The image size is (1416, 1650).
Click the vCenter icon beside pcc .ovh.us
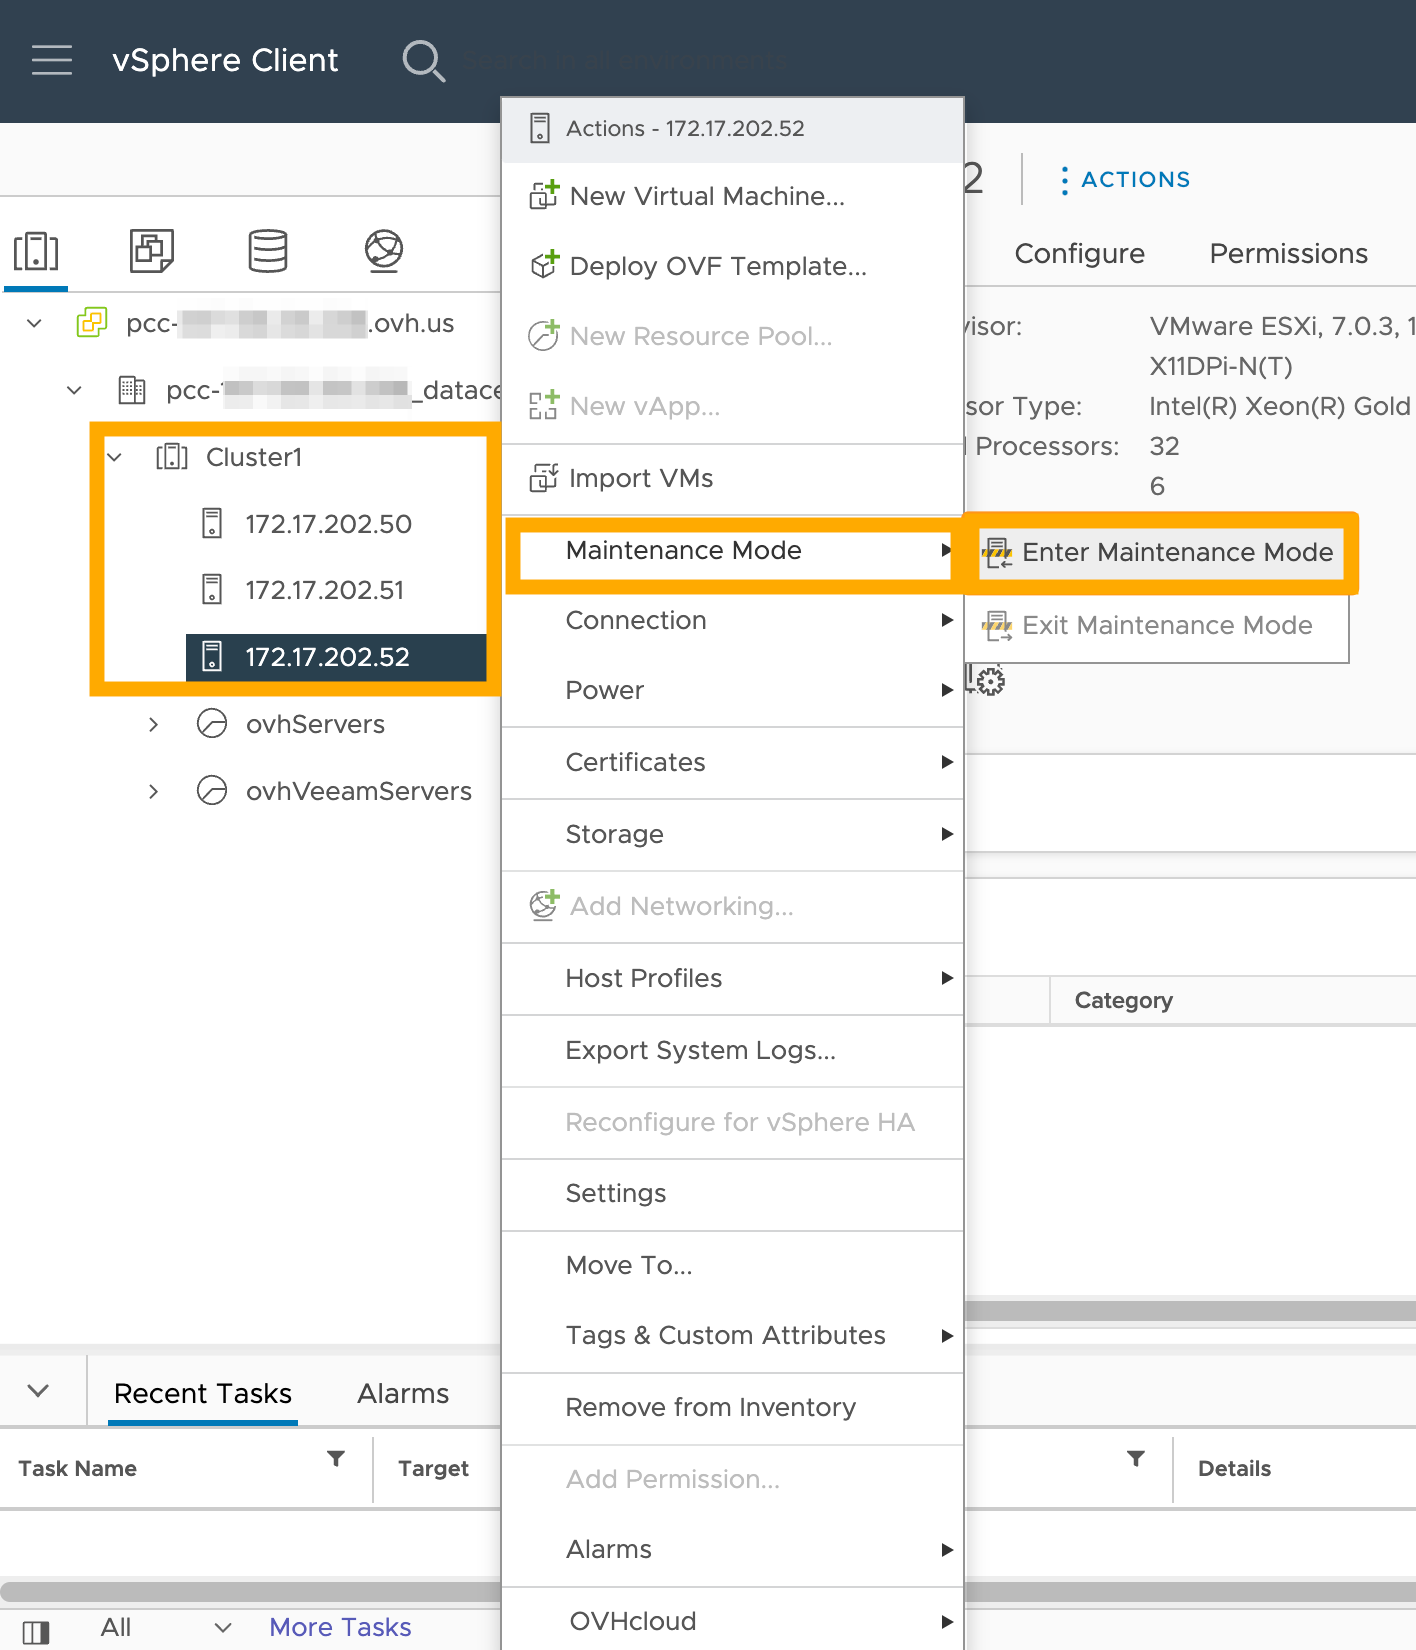point(92,323)
